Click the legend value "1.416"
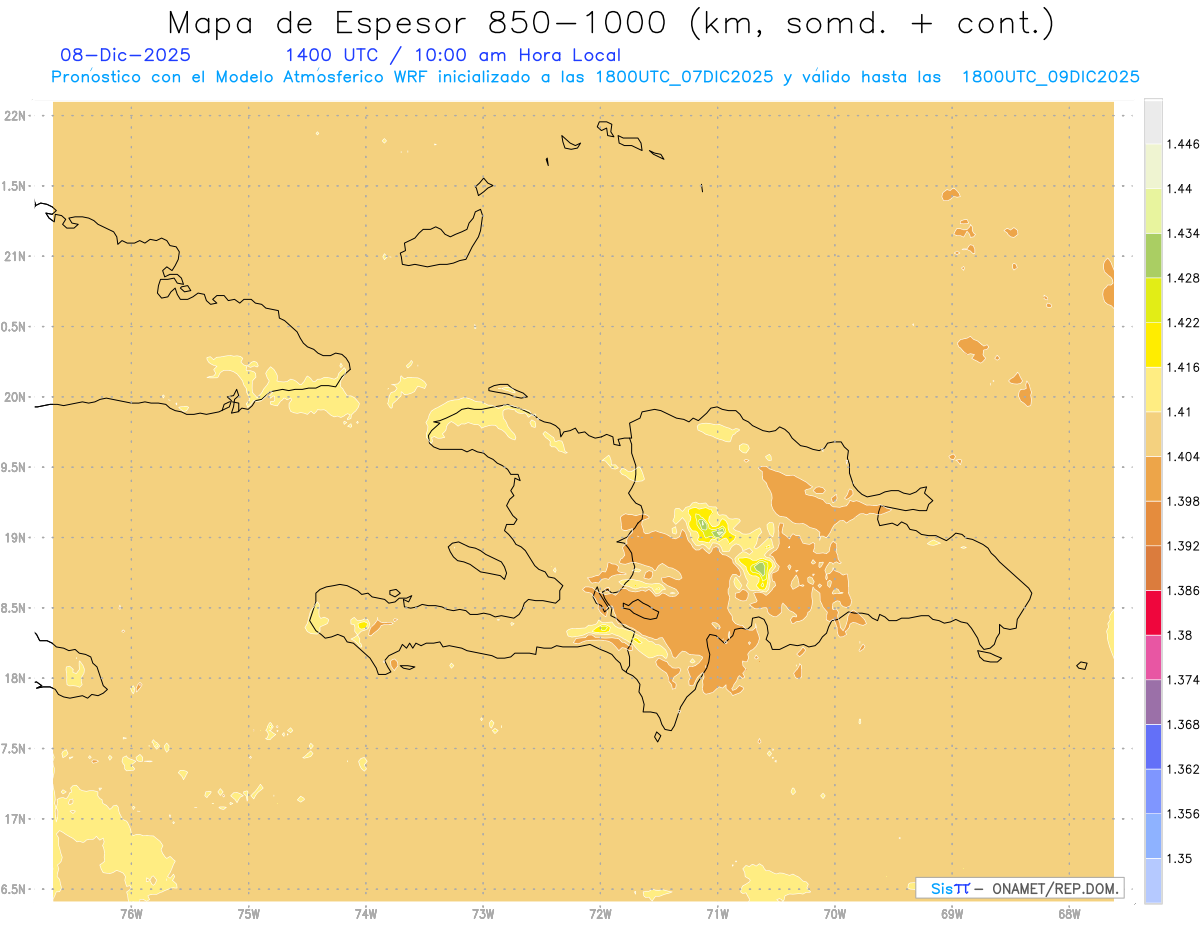This screenshot has height=927, width=1200. (x=1182, y=368)
